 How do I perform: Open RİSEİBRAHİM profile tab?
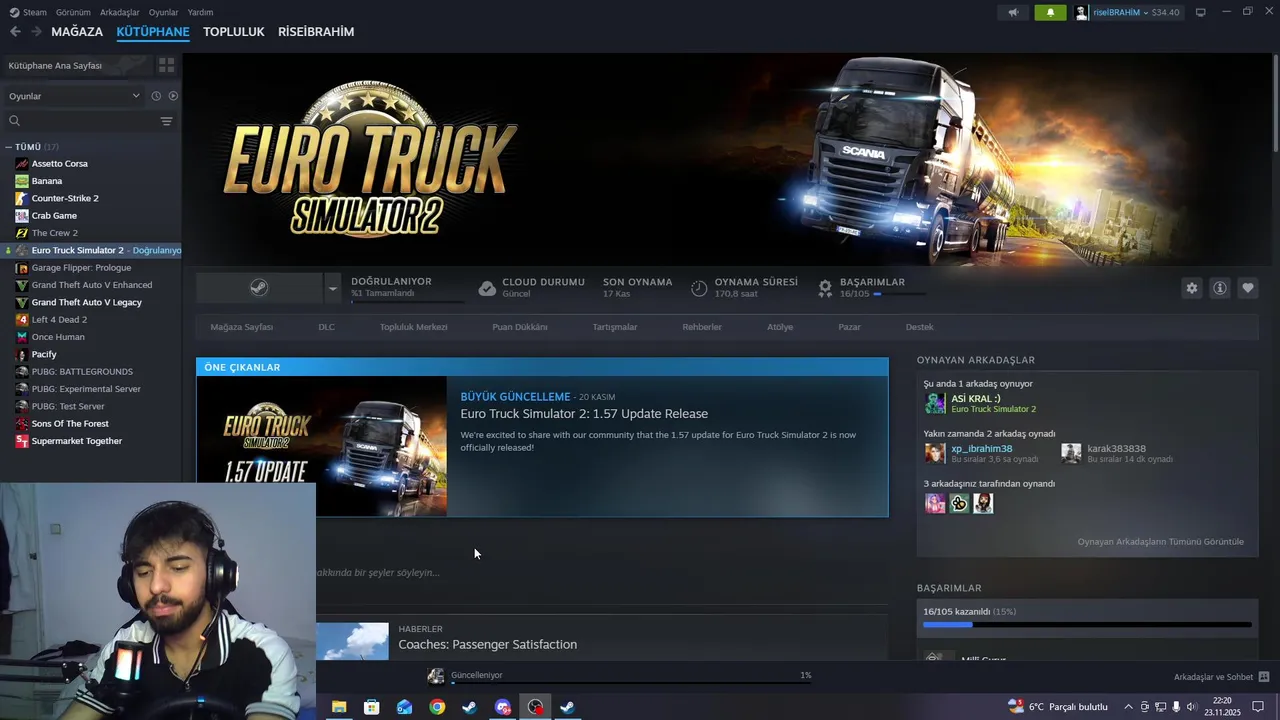point(316,32)
